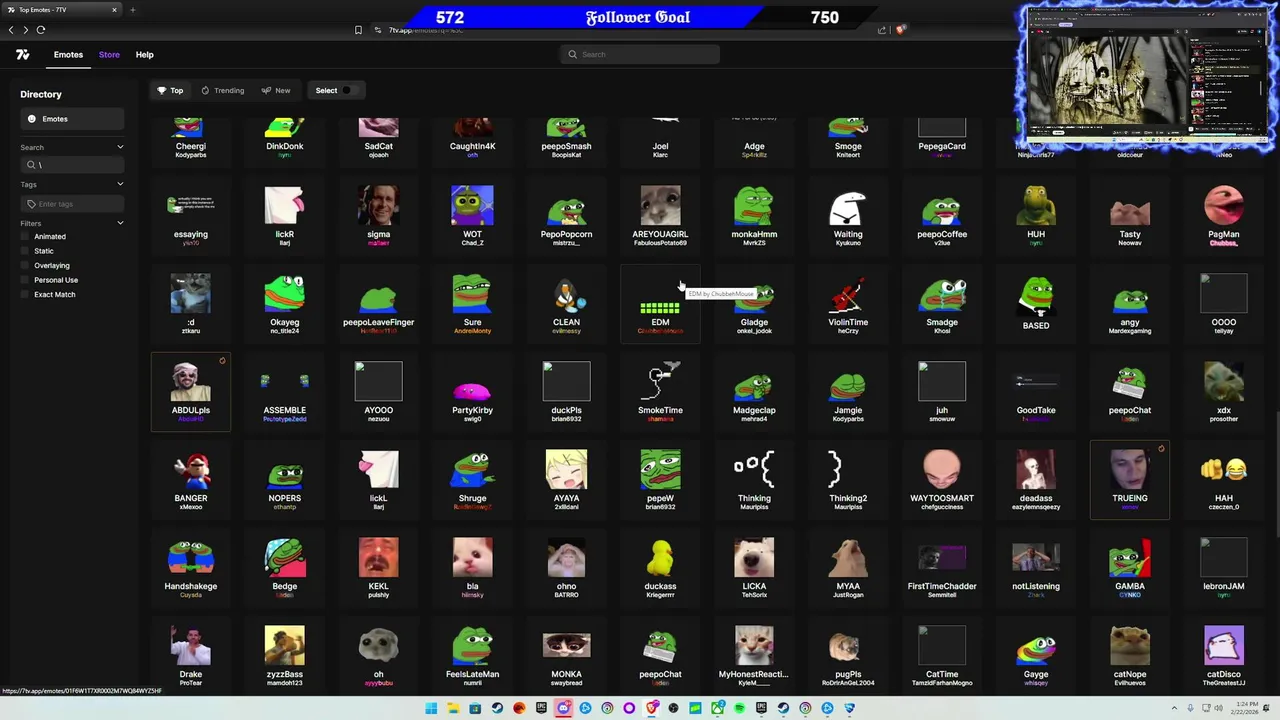Open the Gayge emote

1036,656
